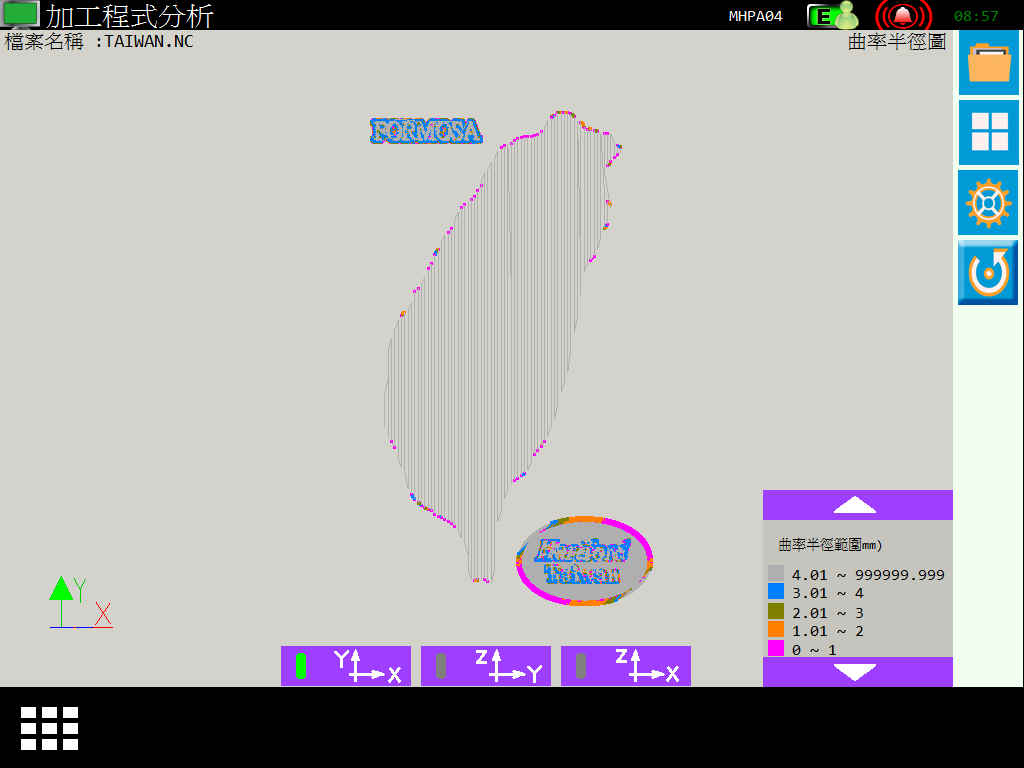Open the file folder icon
This screenshot has height=768, width=1024.
tap(989, 63)
